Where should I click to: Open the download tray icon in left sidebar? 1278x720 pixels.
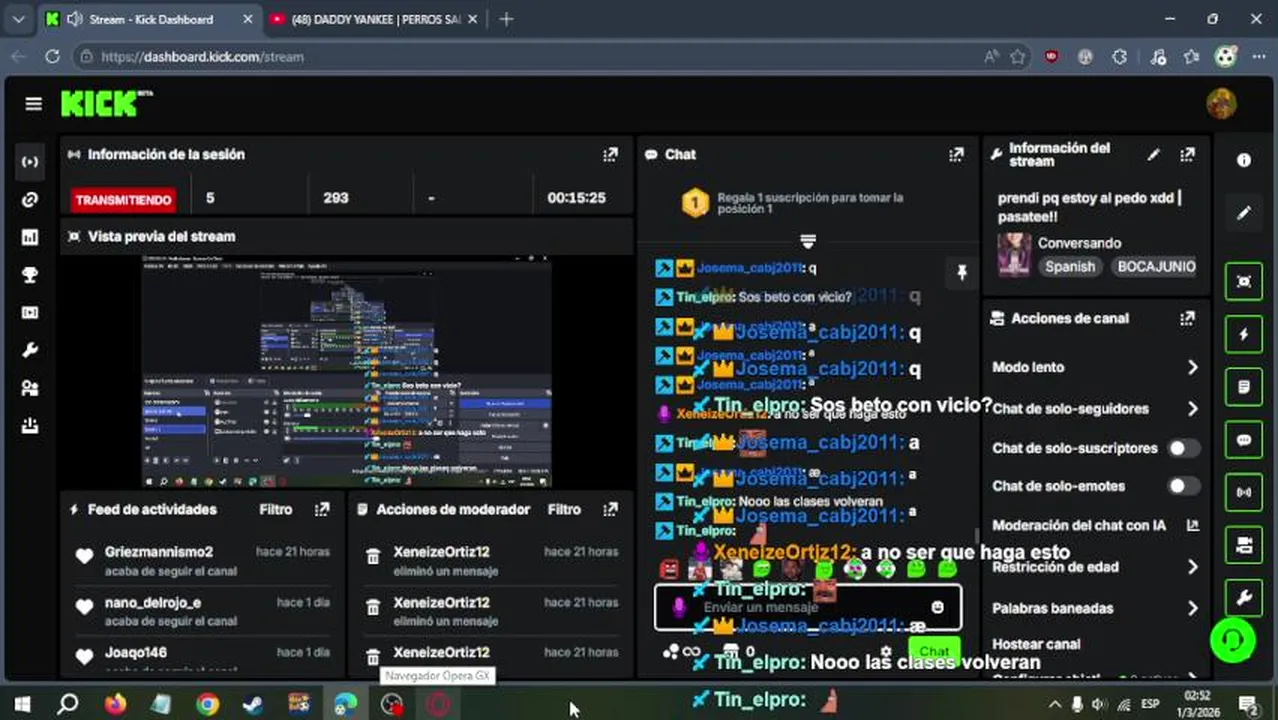click(30, 426)
